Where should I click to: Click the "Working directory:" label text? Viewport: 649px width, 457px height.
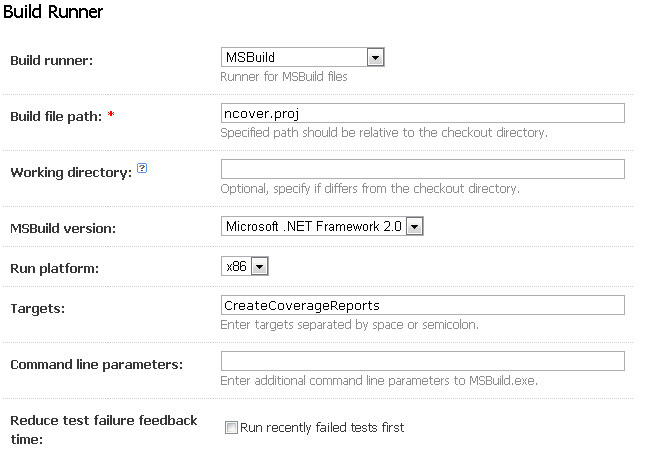[x=70, y=173]
